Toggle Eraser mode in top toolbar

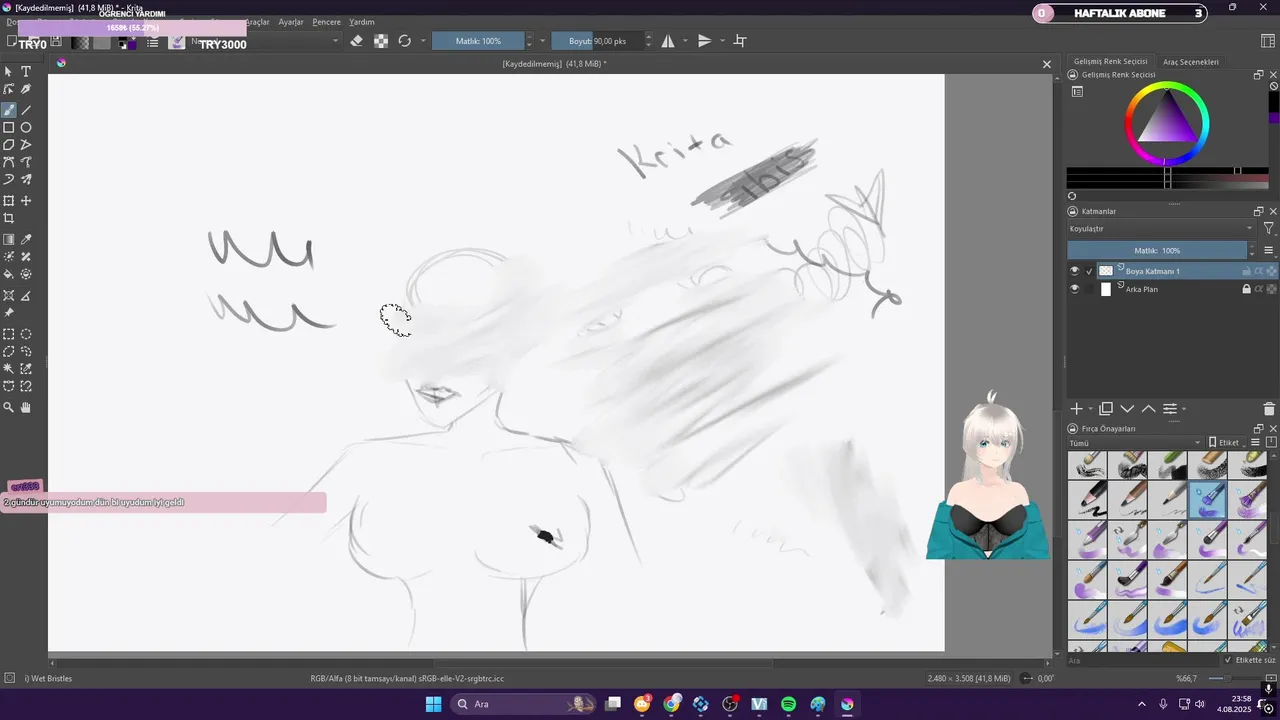[357, 41]
